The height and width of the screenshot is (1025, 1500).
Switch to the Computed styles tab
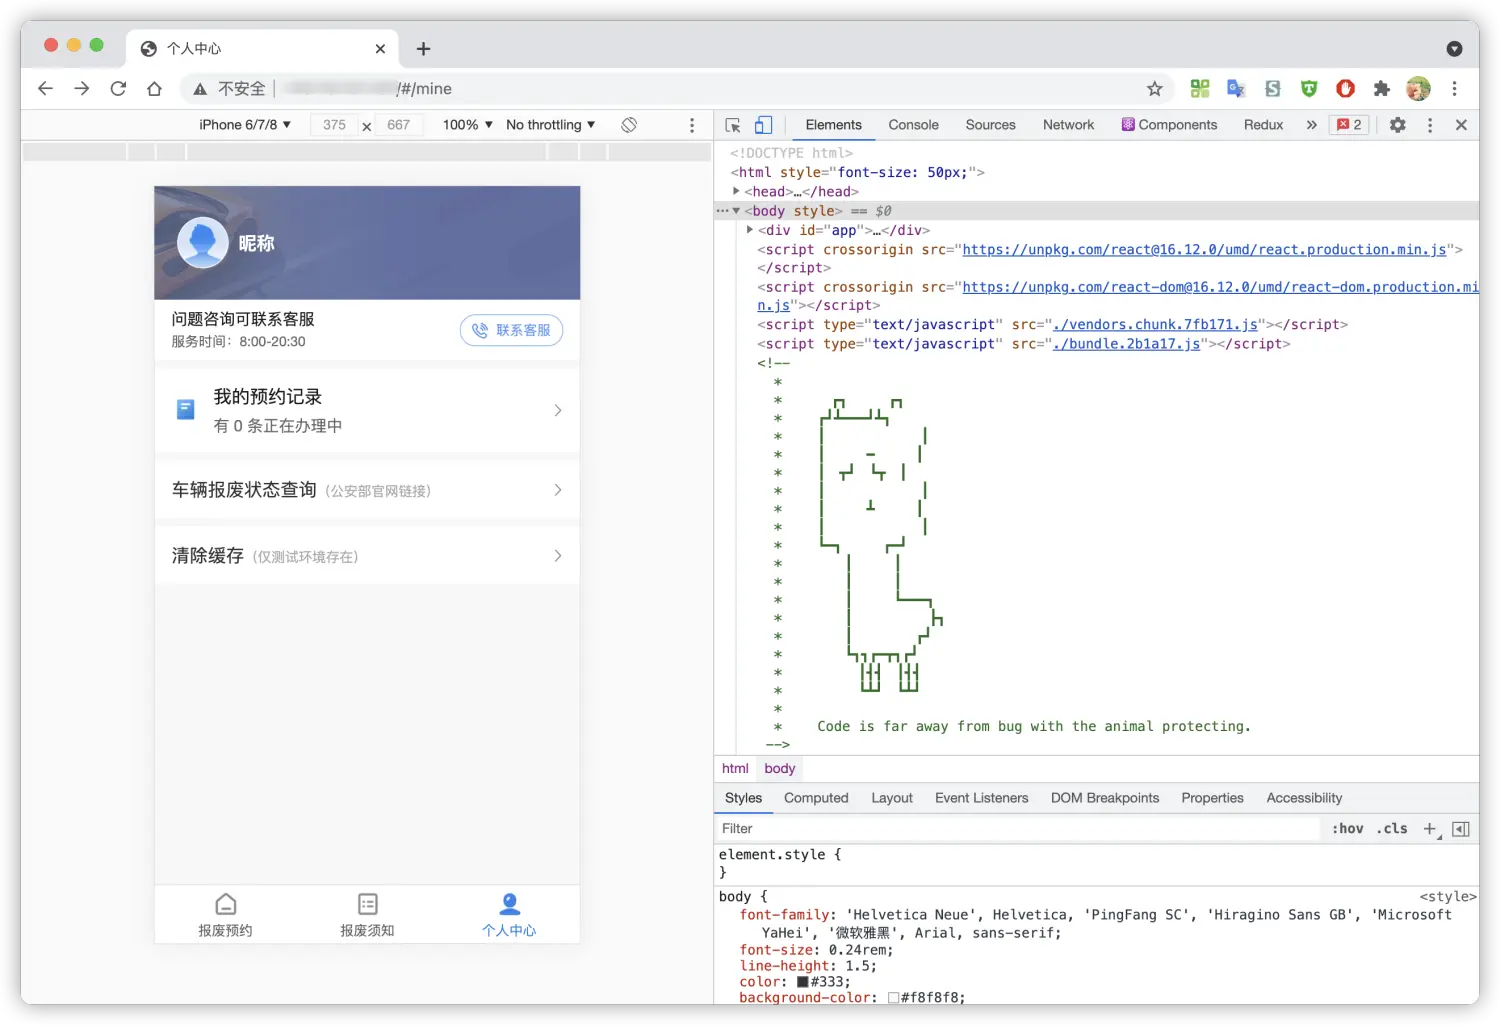click(x=816, y=798)
